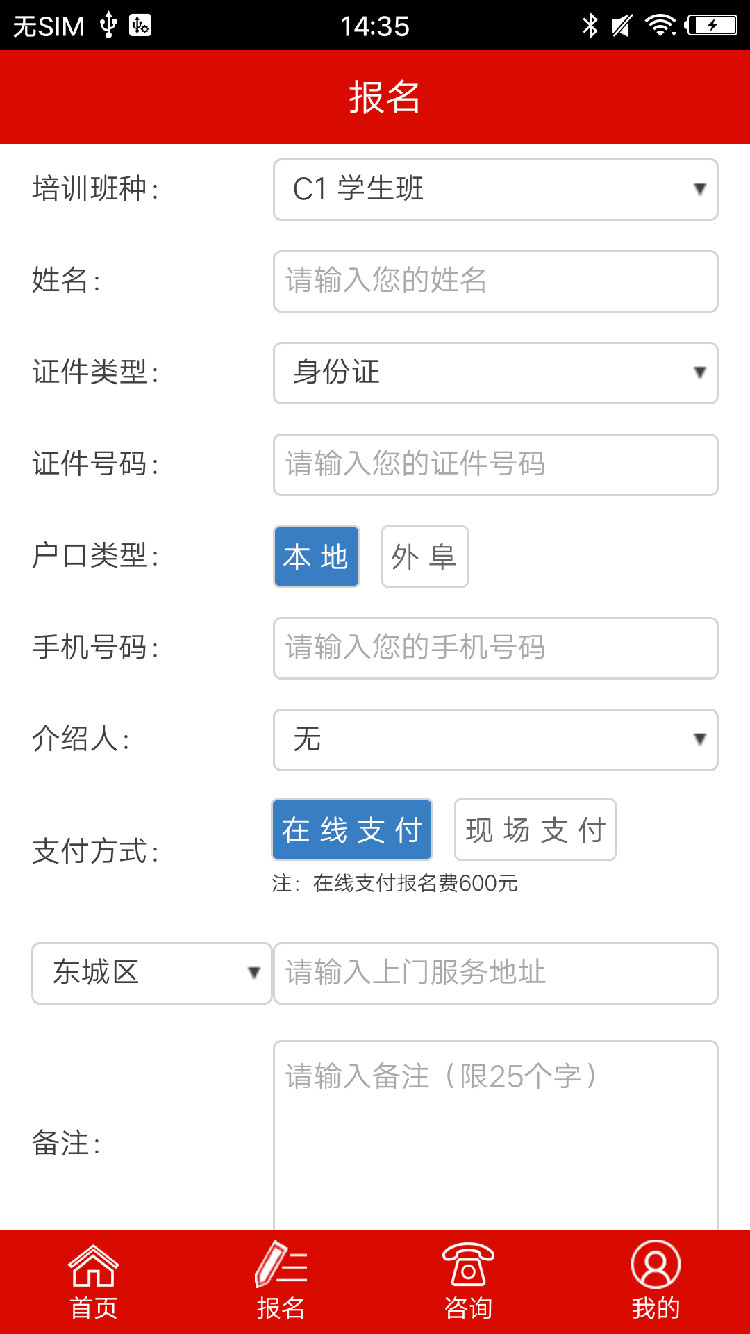Image resolution: width=750 pixels, height=1334 pixels.
Task: Open the 证件类型 dropdown showing 身份证
Action: (496, 373)
